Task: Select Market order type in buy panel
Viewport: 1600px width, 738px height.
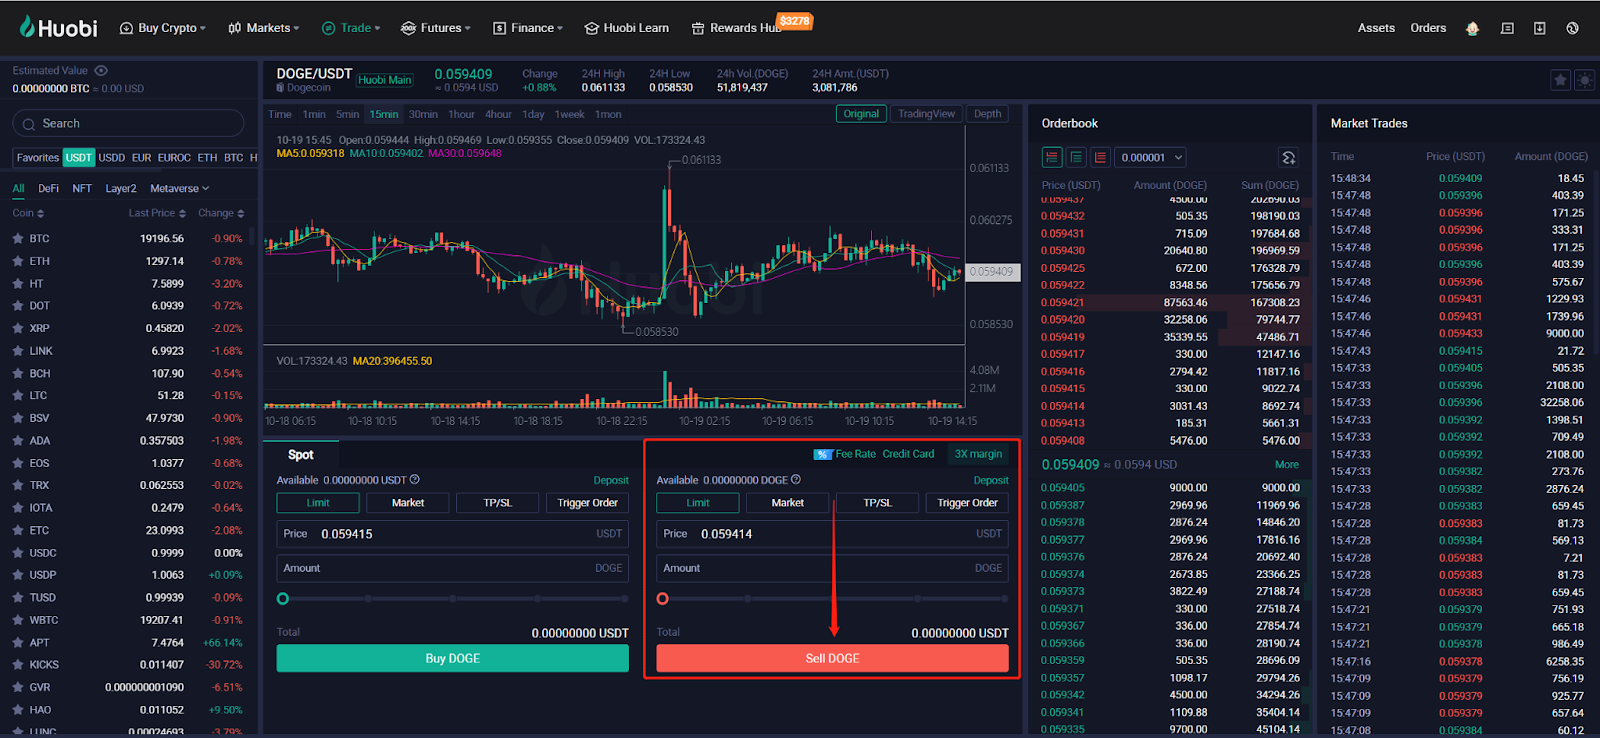Action: point(408,503)
